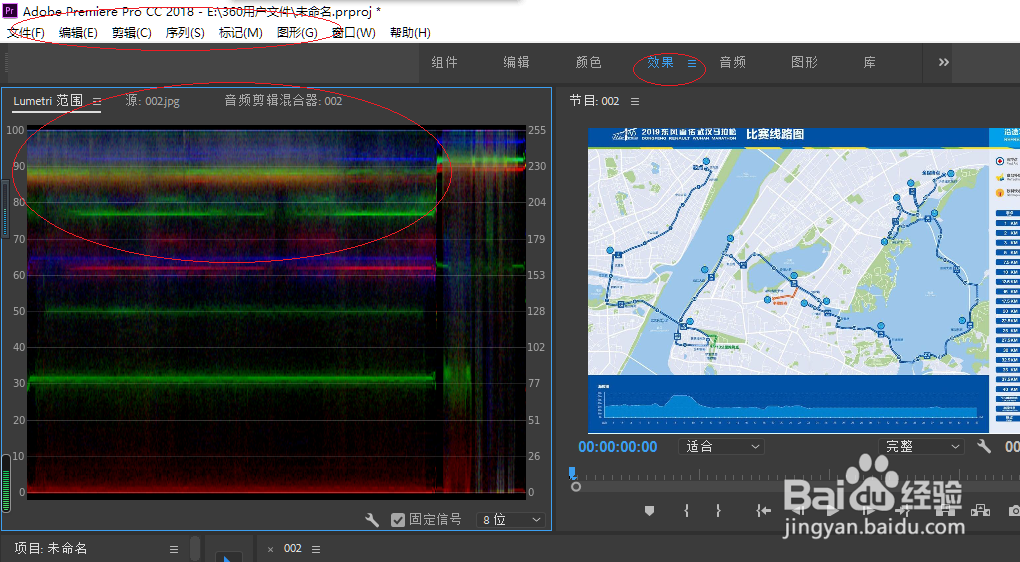Click the program monitor map preview
Image resolution: width=1020 pixels, height=562 pixels.
(804, 280)
